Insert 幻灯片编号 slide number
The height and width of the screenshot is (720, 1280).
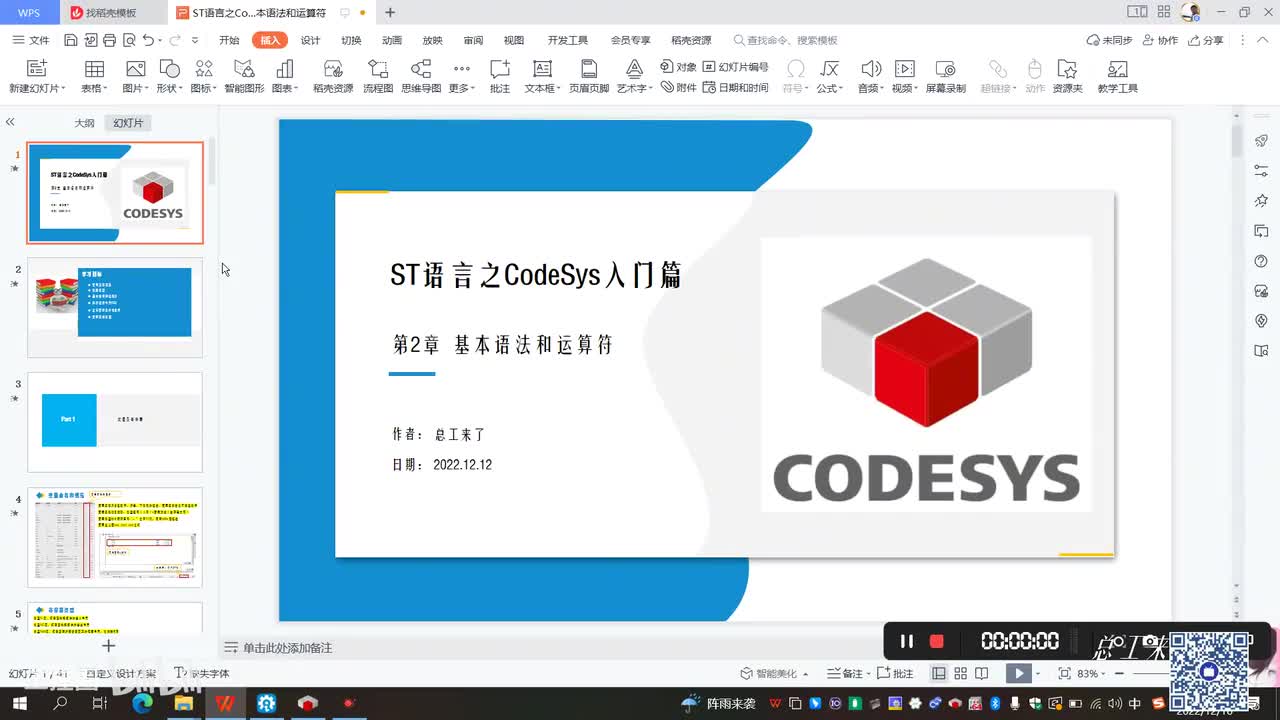736,67
